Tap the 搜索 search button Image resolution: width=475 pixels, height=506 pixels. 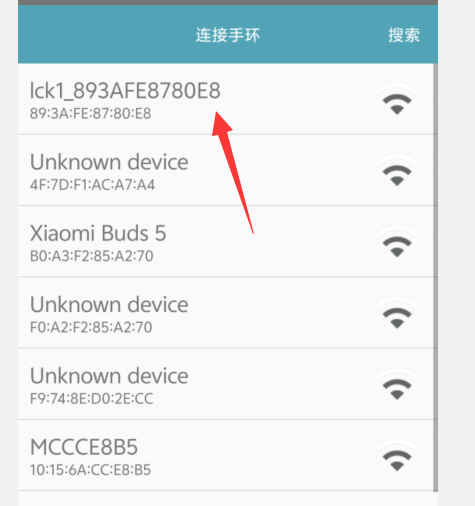pyautogui.click(x=404, y=35)
